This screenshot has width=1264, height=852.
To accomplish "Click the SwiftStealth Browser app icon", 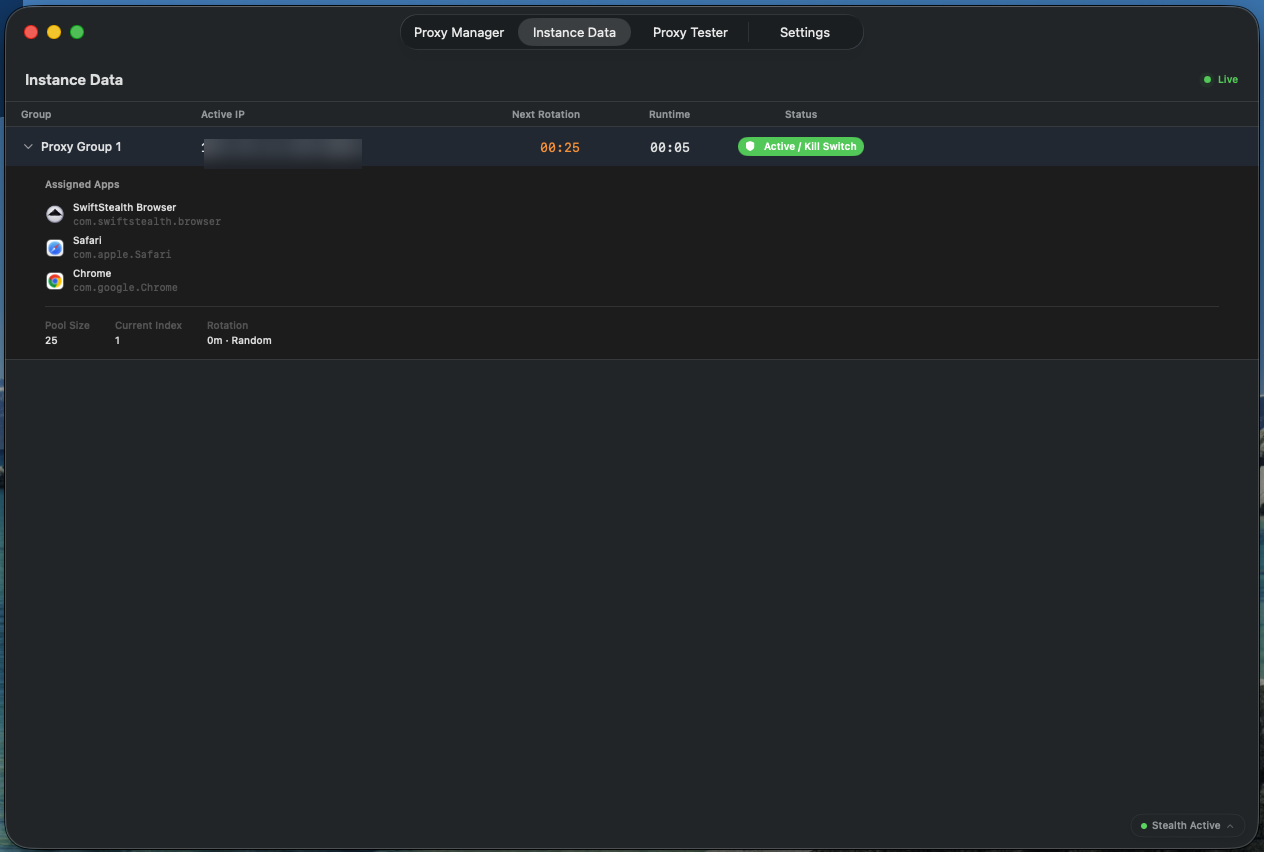I will click(x=55, y=214).
